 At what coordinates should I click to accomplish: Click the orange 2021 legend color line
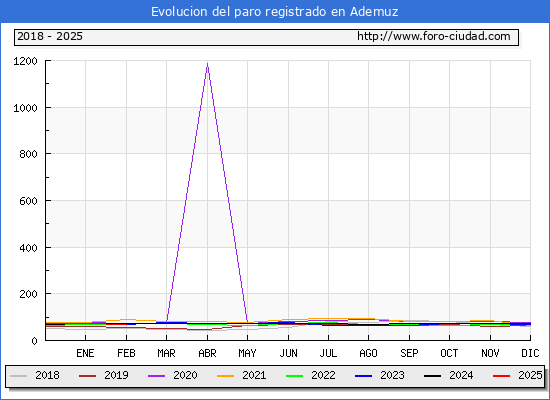226,376
